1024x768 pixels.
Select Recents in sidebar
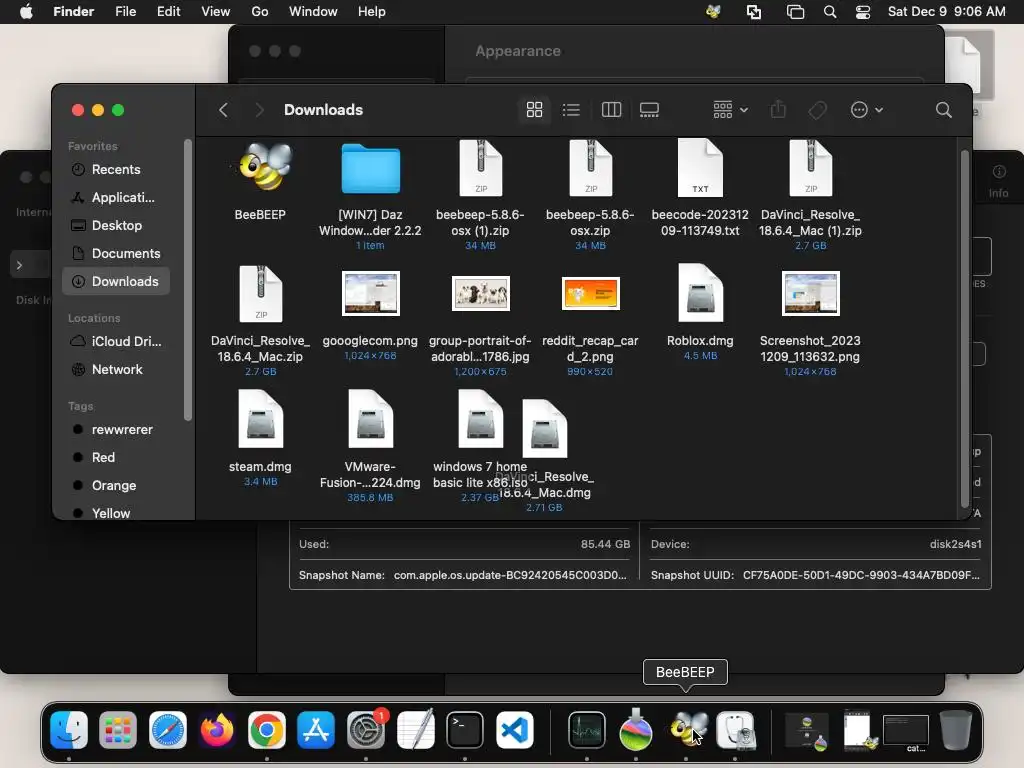116,169
